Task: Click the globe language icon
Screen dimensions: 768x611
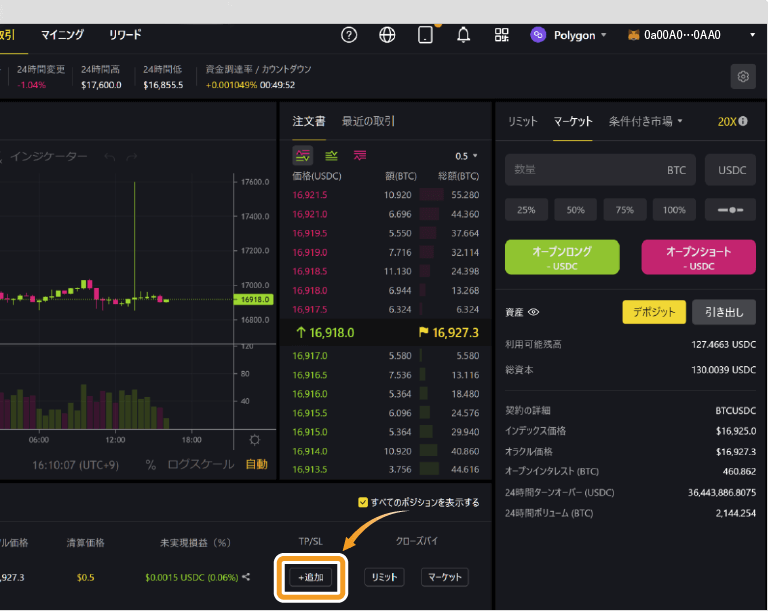Action: [x=387, y=35]
